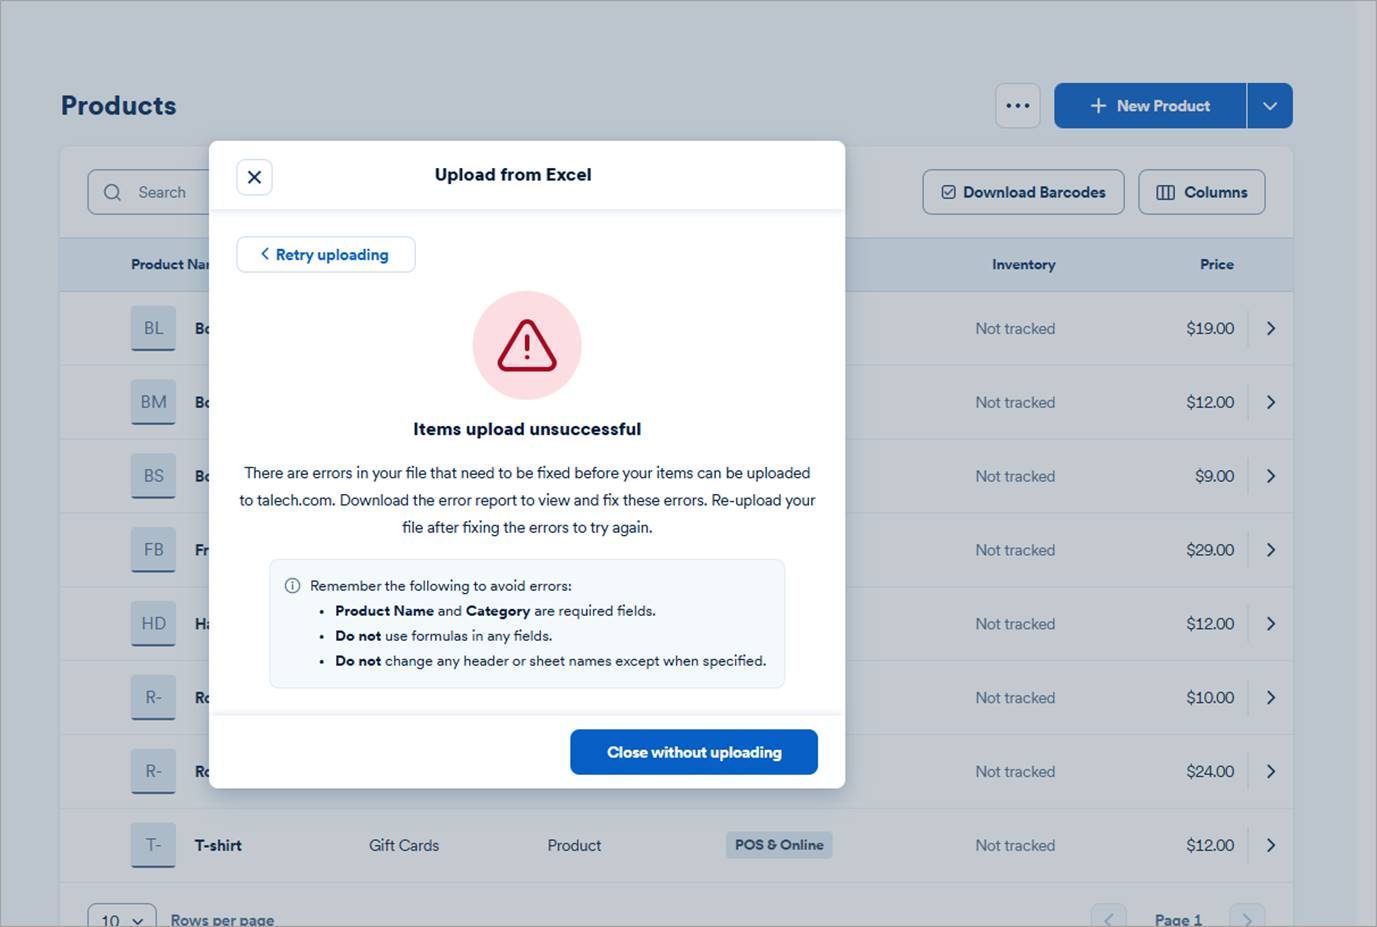Open details chevron for T-shirt row

tap(1271, 845)
